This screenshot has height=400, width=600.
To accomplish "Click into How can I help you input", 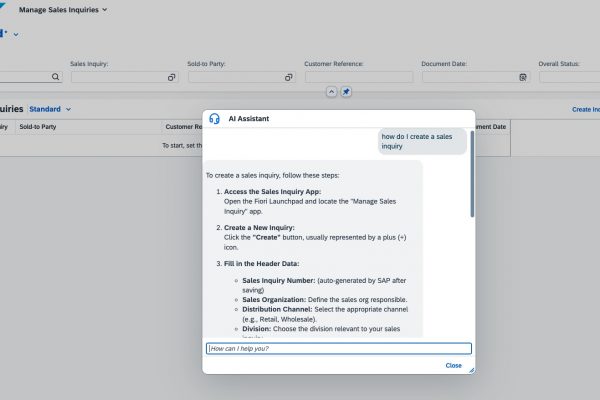I will (339, 348).
